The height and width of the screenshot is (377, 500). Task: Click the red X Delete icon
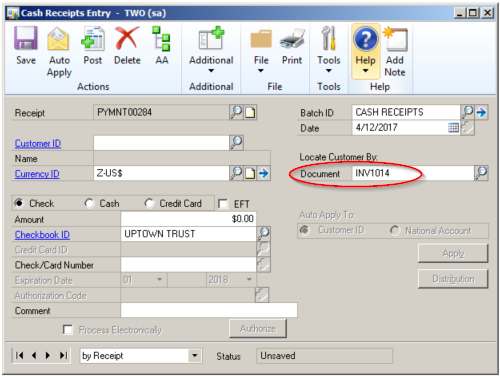tap(127, 39)
